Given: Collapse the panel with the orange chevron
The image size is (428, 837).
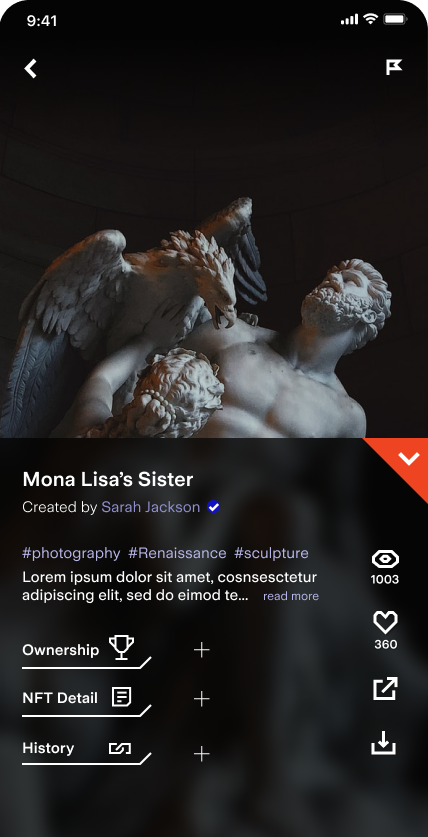Looking at the screenshot, I should tap(408, 458).
